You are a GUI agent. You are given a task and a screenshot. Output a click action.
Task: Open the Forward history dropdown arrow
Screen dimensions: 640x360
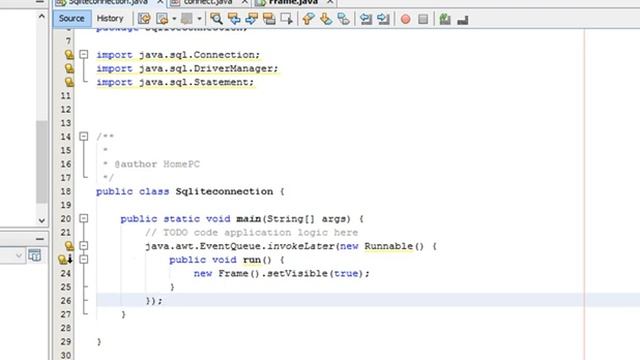[199, 19]
